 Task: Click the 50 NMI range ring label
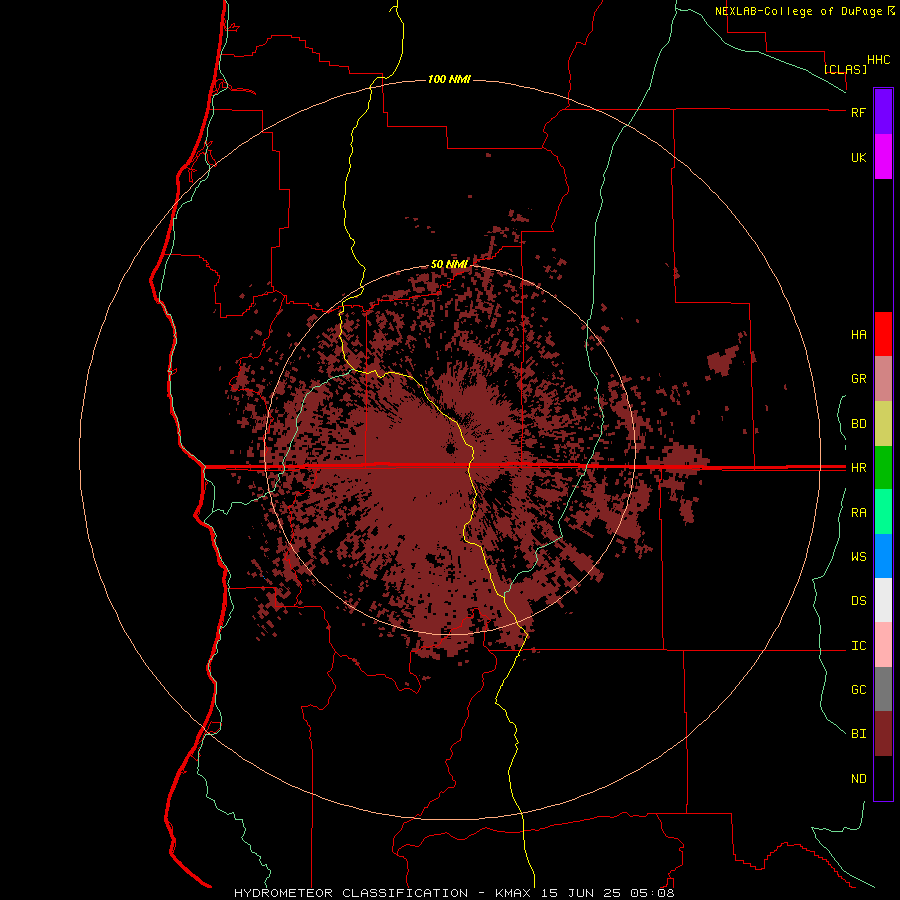pos(449,264)
